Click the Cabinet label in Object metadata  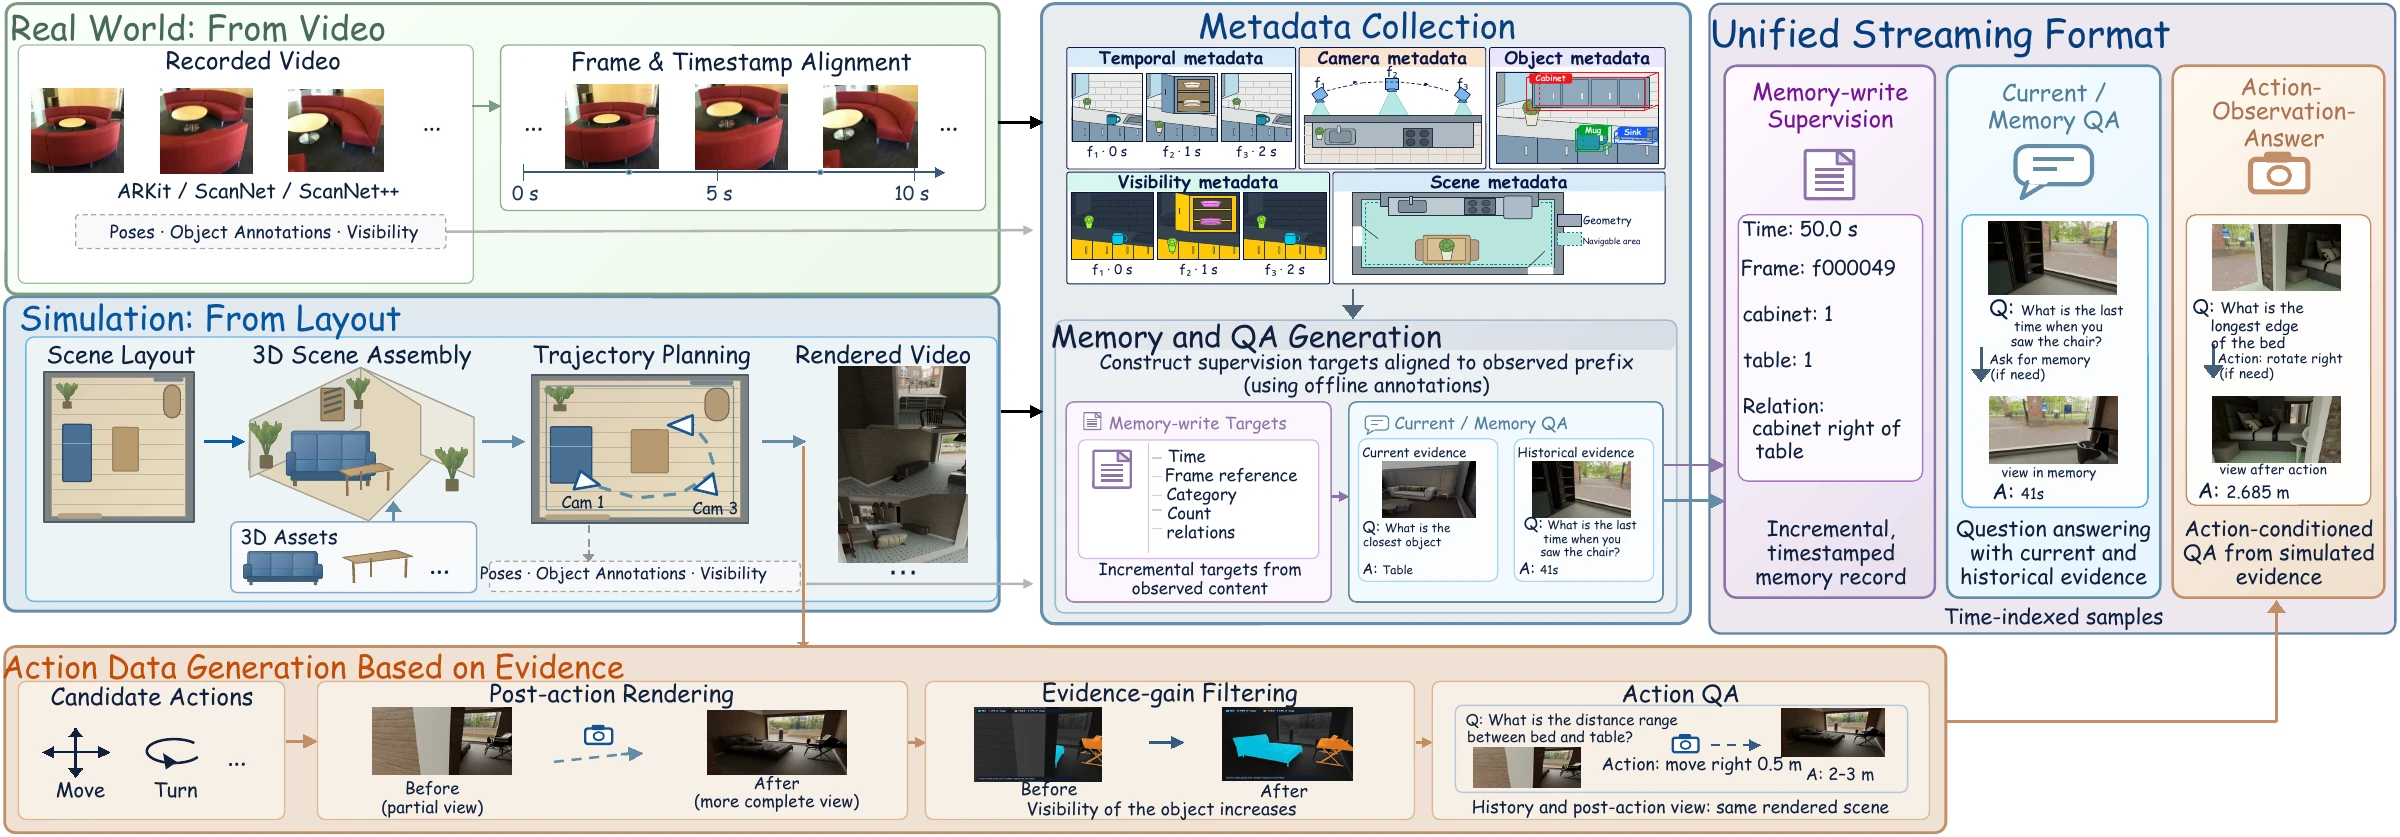tap(1550, 78)
